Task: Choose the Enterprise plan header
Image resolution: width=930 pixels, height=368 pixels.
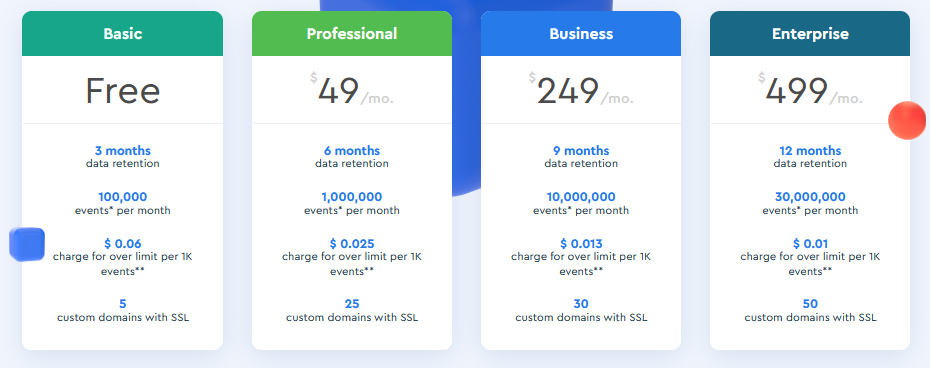Action: coord(810,34)
